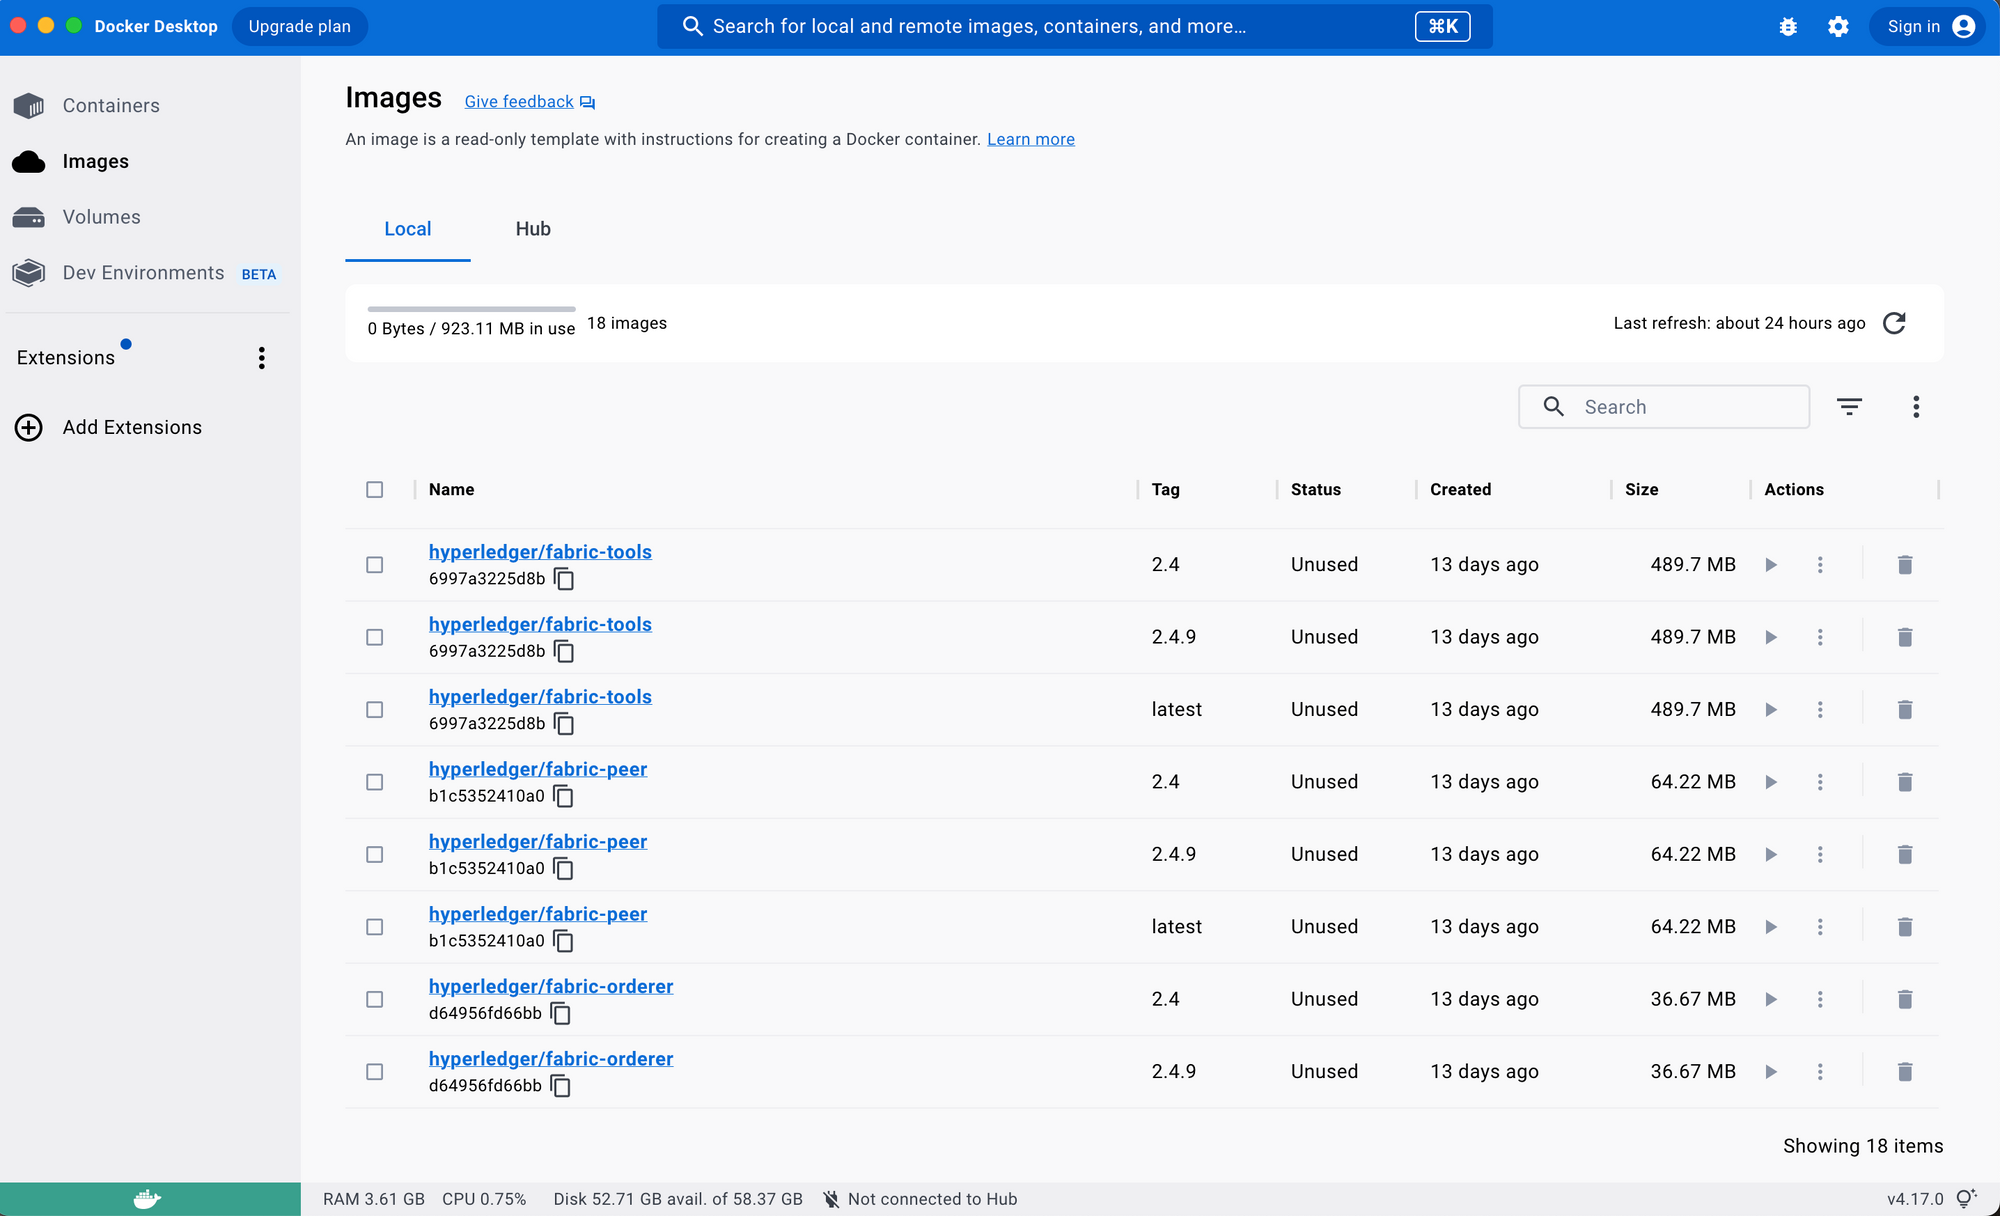Image resolution: width=2000 pixels, height=1216 pixels.
Task: Open more actions for fabric-peer latest
Action: pyautogui.click(x=1820, y=927)
